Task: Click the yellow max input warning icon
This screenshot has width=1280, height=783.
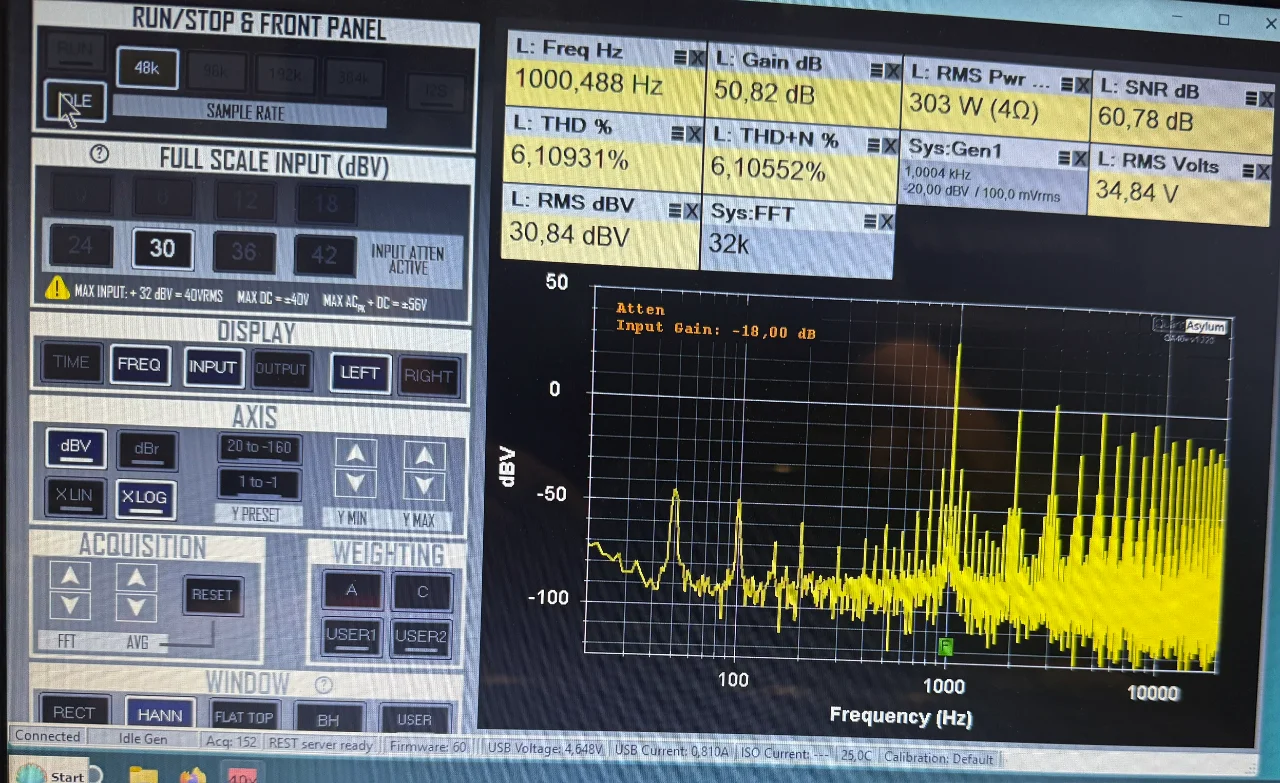Action: [57, 289]
